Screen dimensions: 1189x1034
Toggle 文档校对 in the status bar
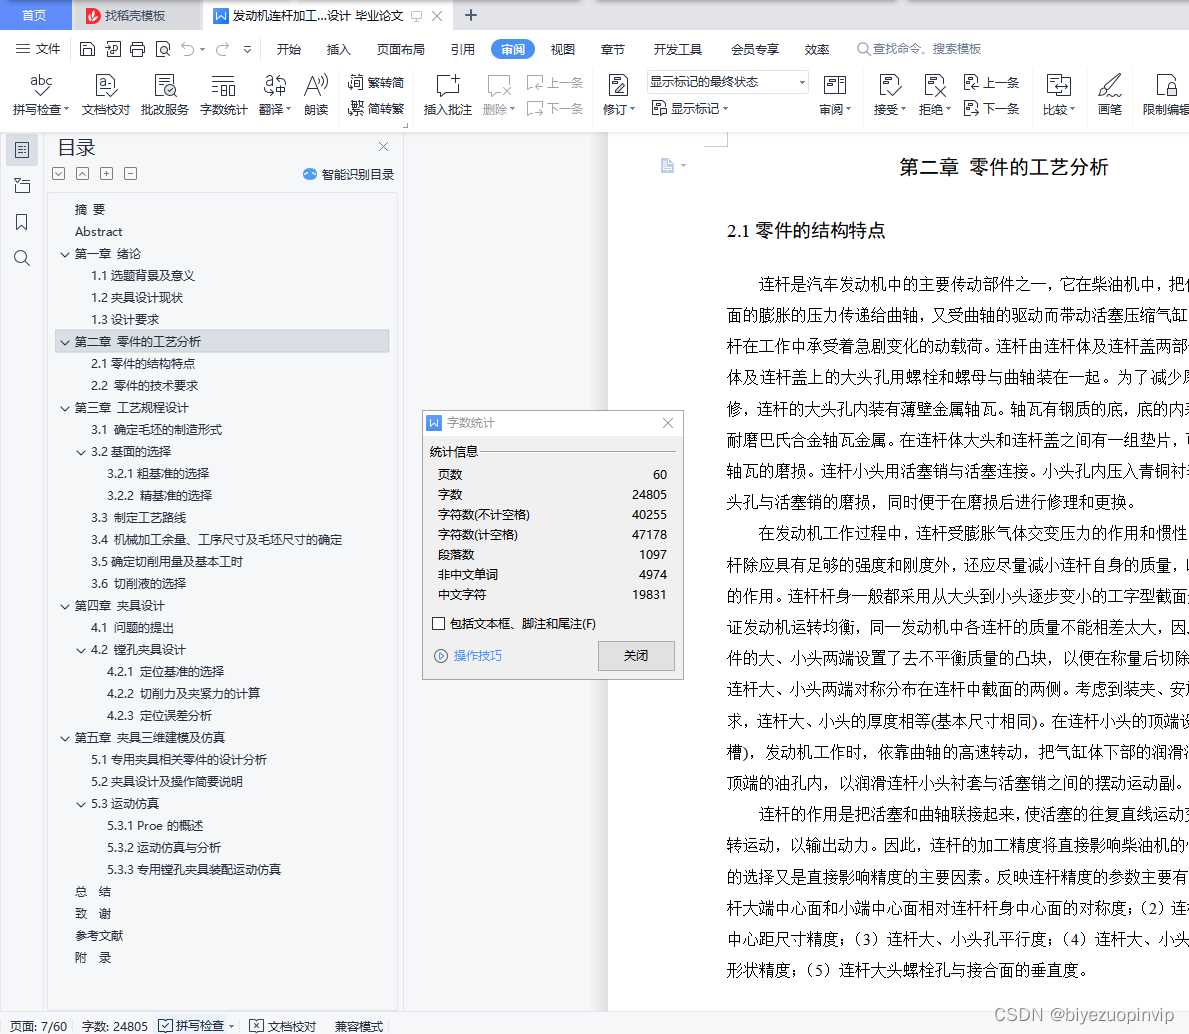[283, 1026]
